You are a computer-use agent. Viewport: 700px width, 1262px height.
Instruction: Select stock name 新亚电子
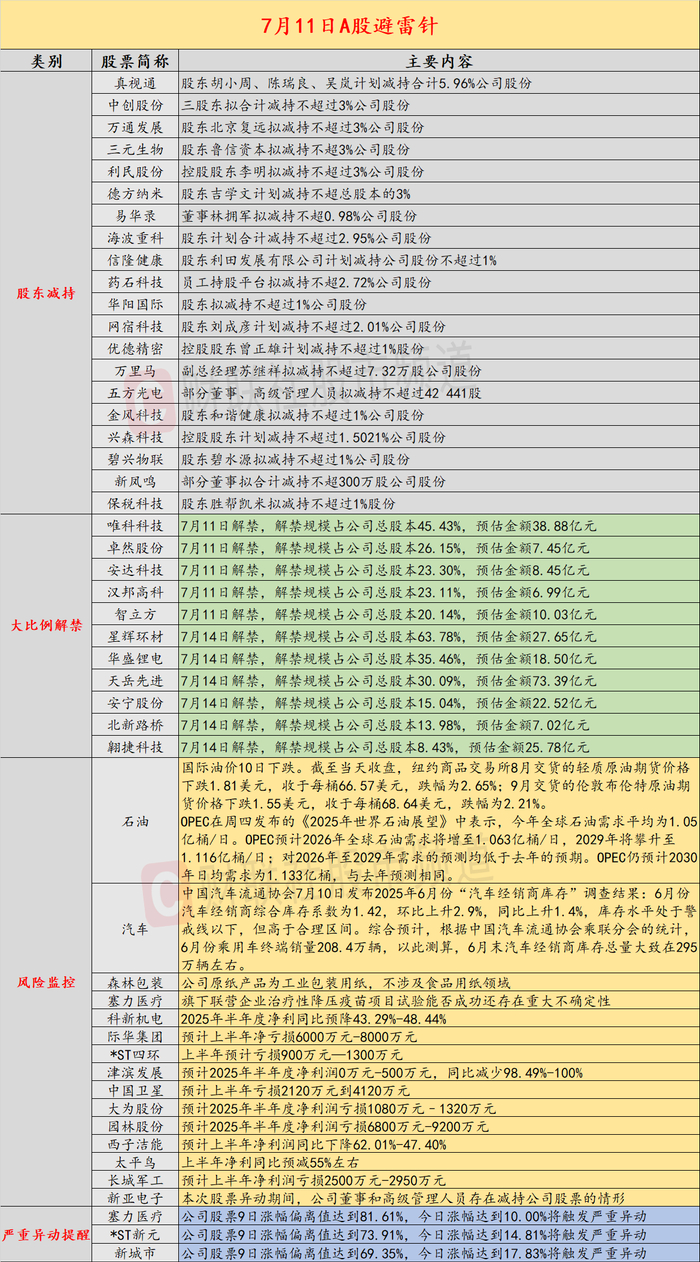(135, 1198)
